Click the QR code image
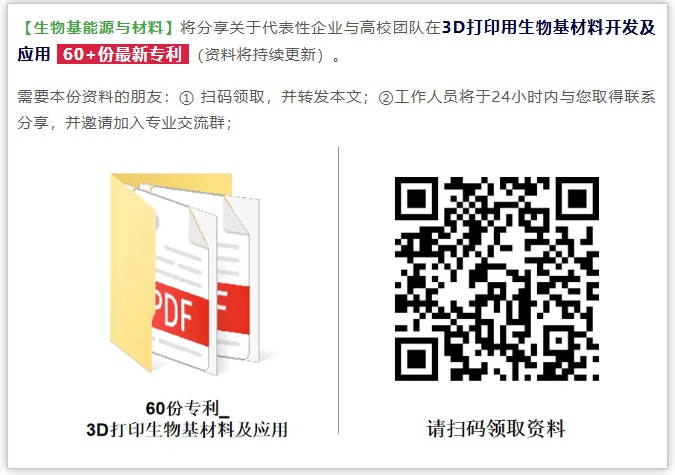 [x=497, y=279]
